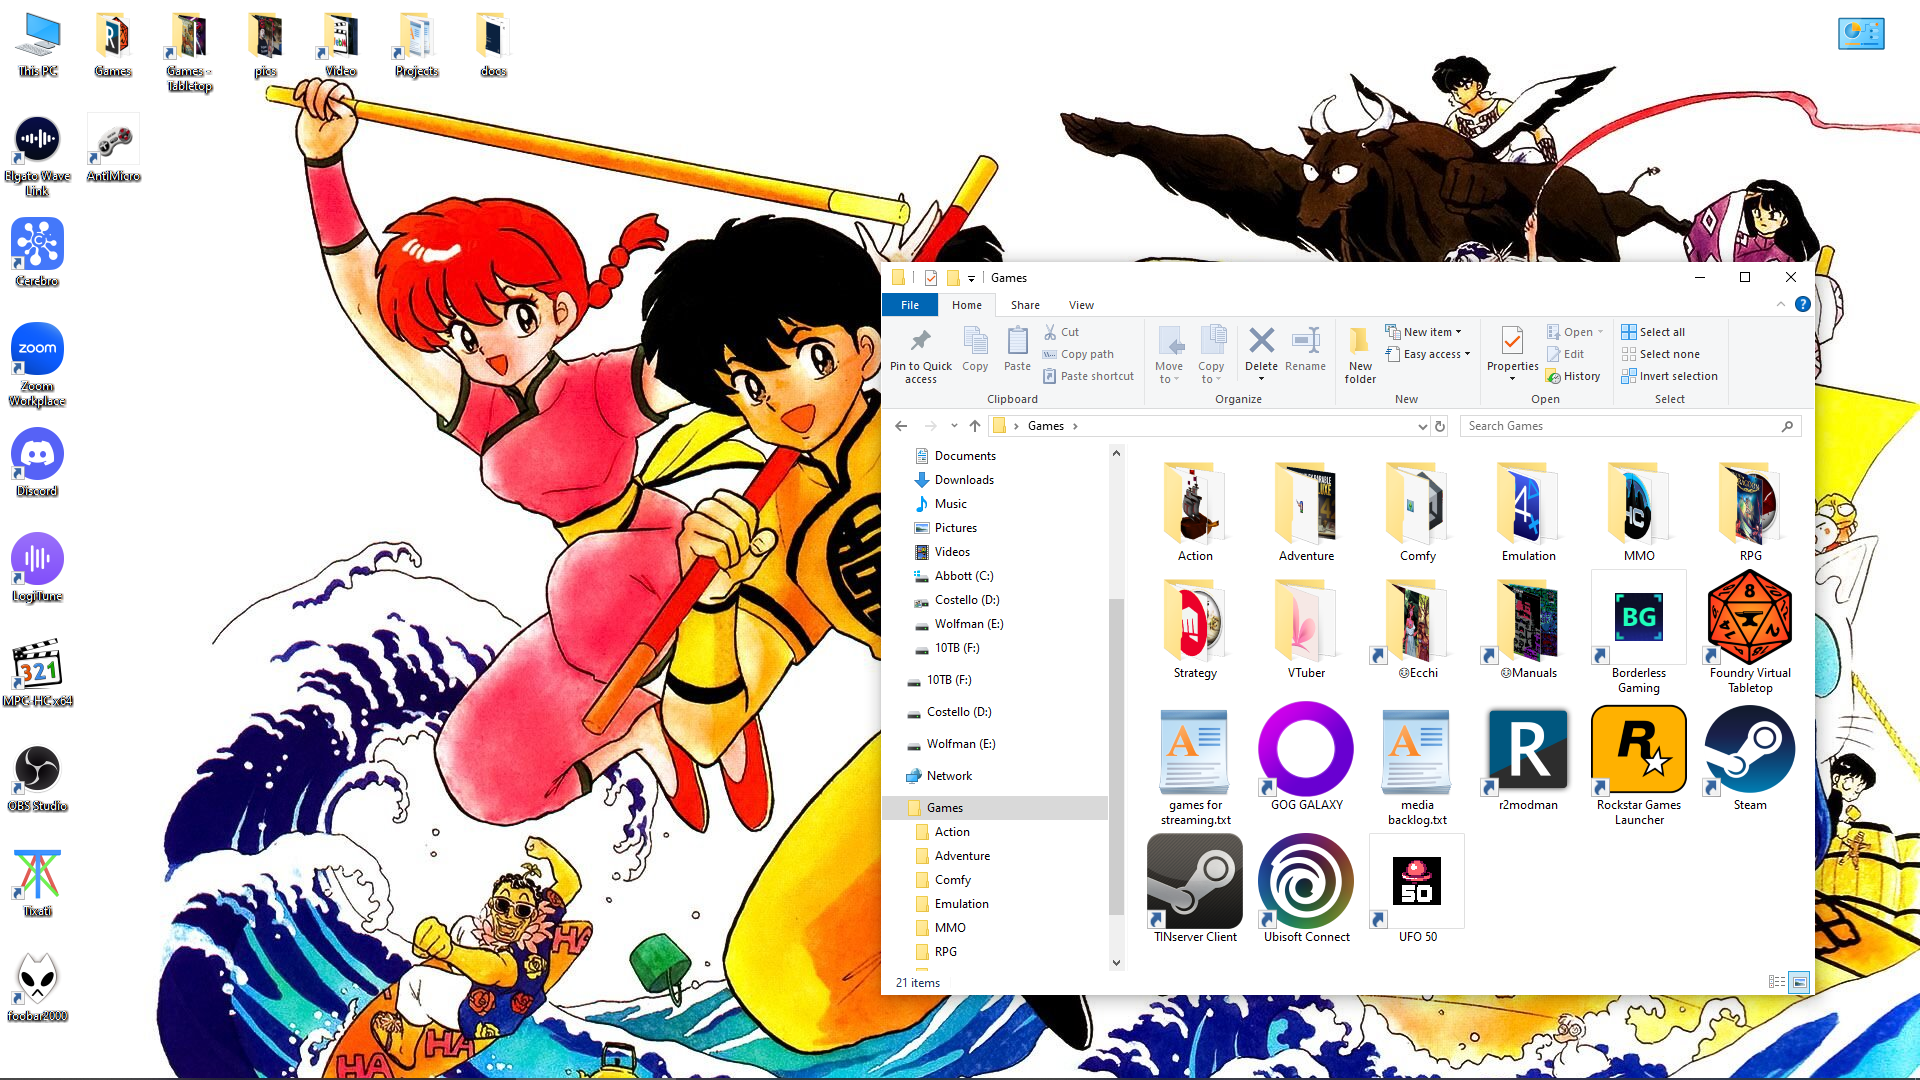Screen dimensions: 1920x1080
Task: Launch Borderless Gaming shortcut
Action: click(1638, 633)
